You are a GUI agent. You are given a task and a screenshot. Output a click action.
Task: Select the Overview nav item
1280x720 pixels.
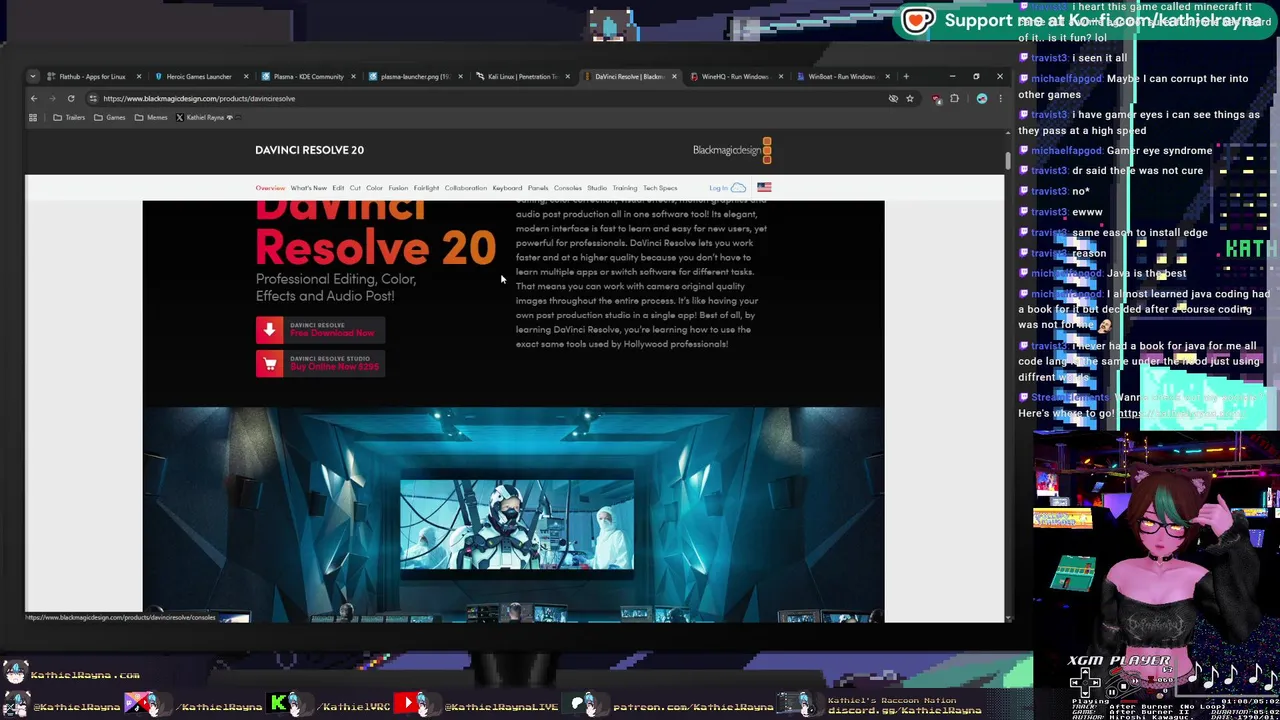[x=270, y=188]
